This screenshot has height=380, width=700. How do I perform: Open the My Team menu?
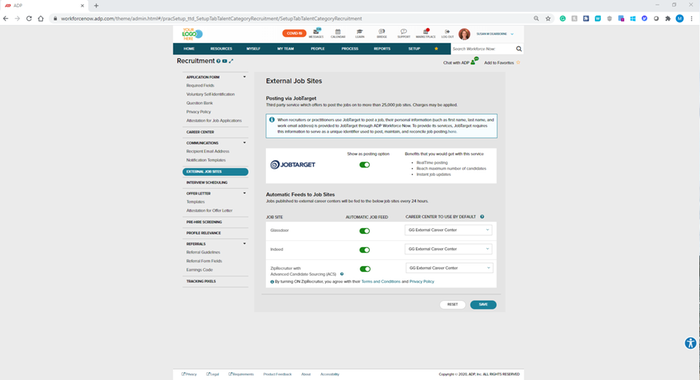click(285, 49)
